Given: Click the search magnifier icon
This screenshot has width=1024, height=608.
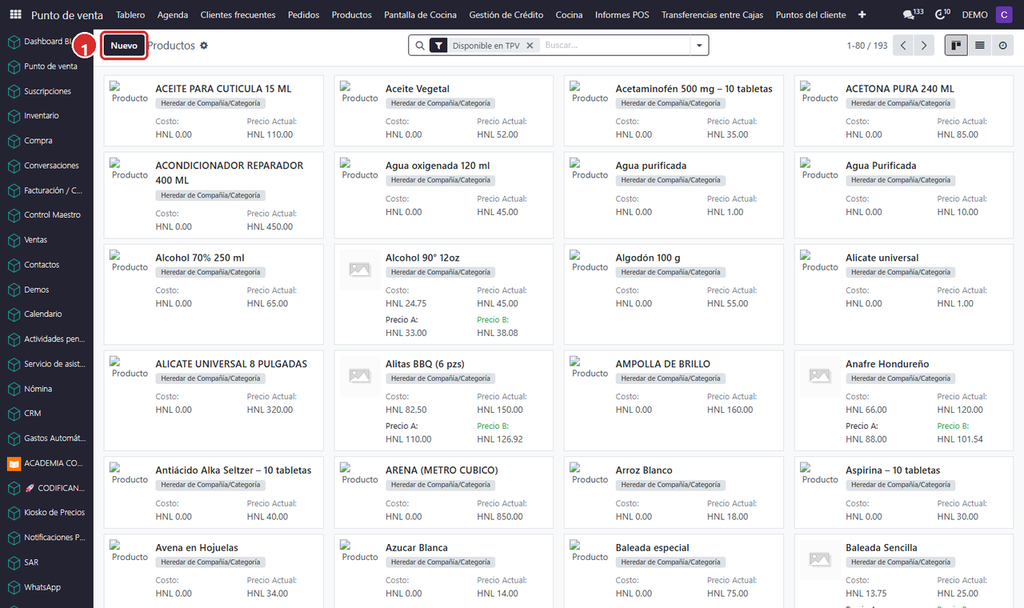Looking at the screenshot, I should [x=420, y=46].
